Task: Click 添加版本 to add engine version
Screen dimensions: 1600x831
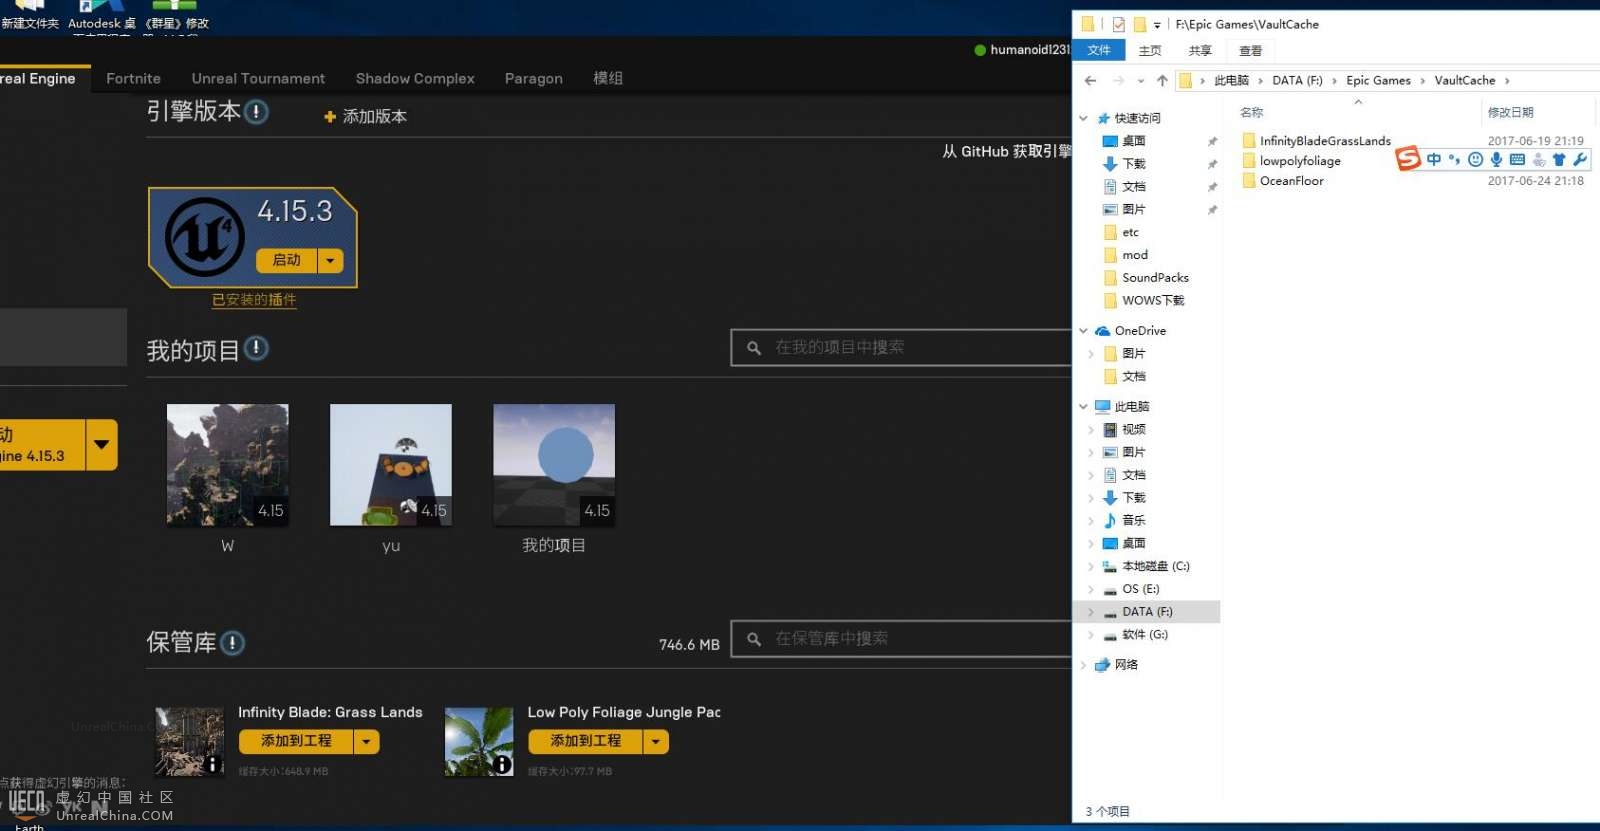Action: point(365,116)
